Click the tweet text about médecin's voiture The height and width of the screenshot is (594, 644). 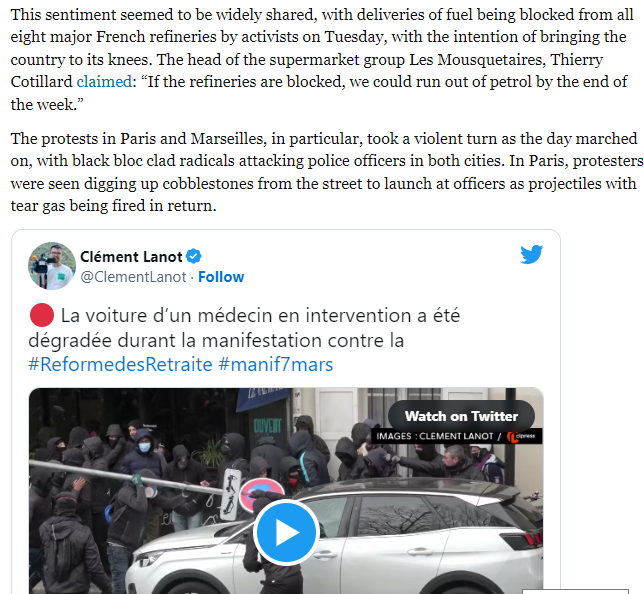tap(244, 328)
